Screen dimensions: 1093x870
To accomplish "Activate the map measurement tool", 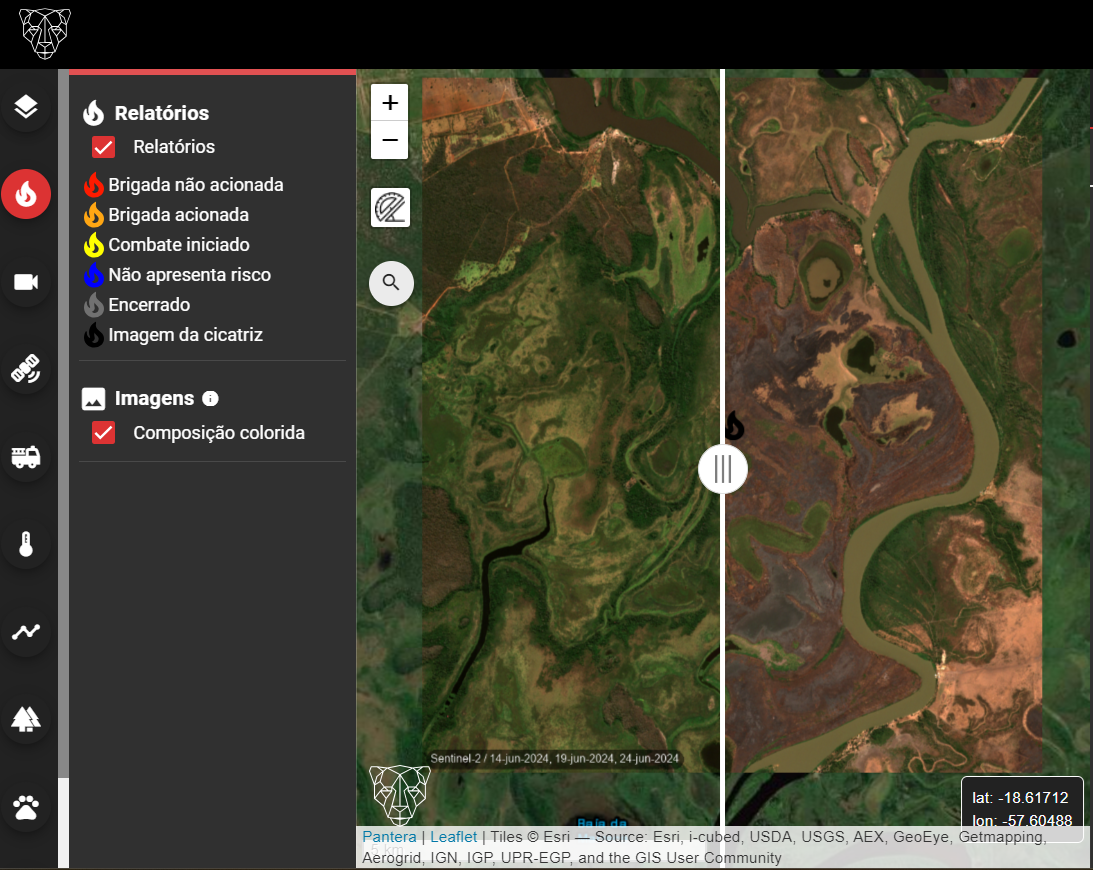I will [390, 208].
